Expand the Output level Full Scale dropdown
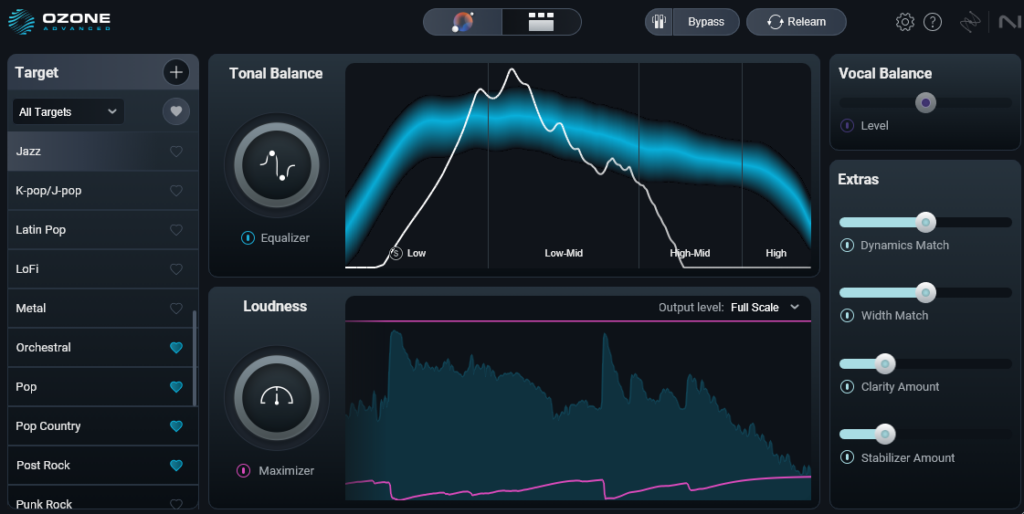The width and height of the screenshot is (1024, 514). tap(765, 307)
